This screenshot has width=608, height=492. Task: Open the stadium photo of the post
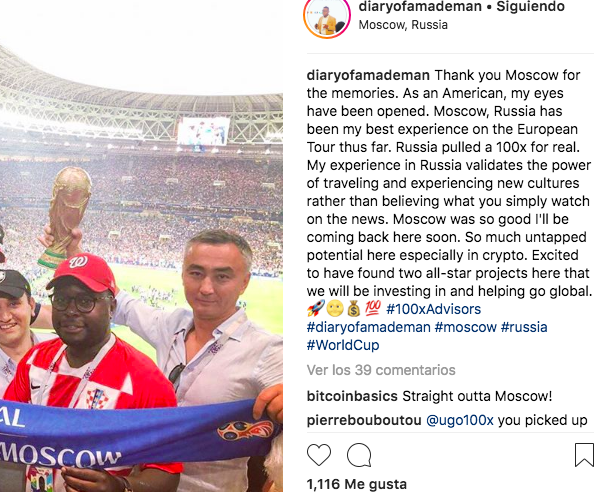tap(142, 246)
